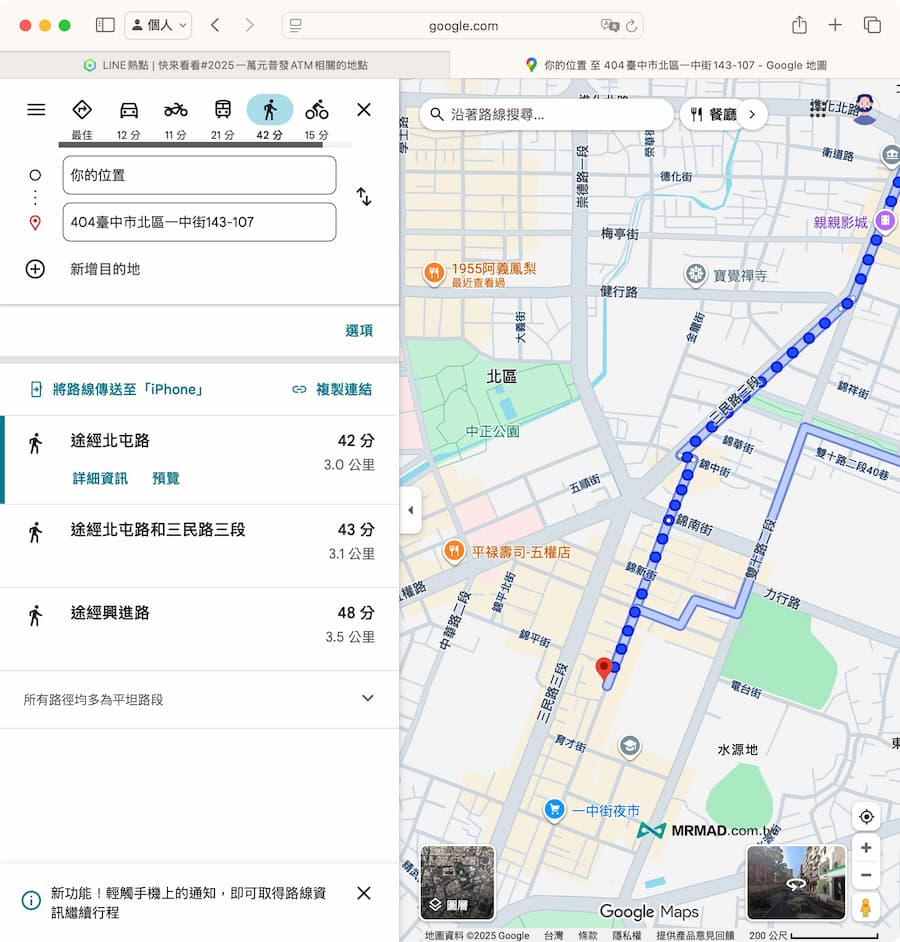Image resolution: width=900 pixels, height=942 pixels.
Task: Switch to the cycling route mode icon
Action: (316, 108)
